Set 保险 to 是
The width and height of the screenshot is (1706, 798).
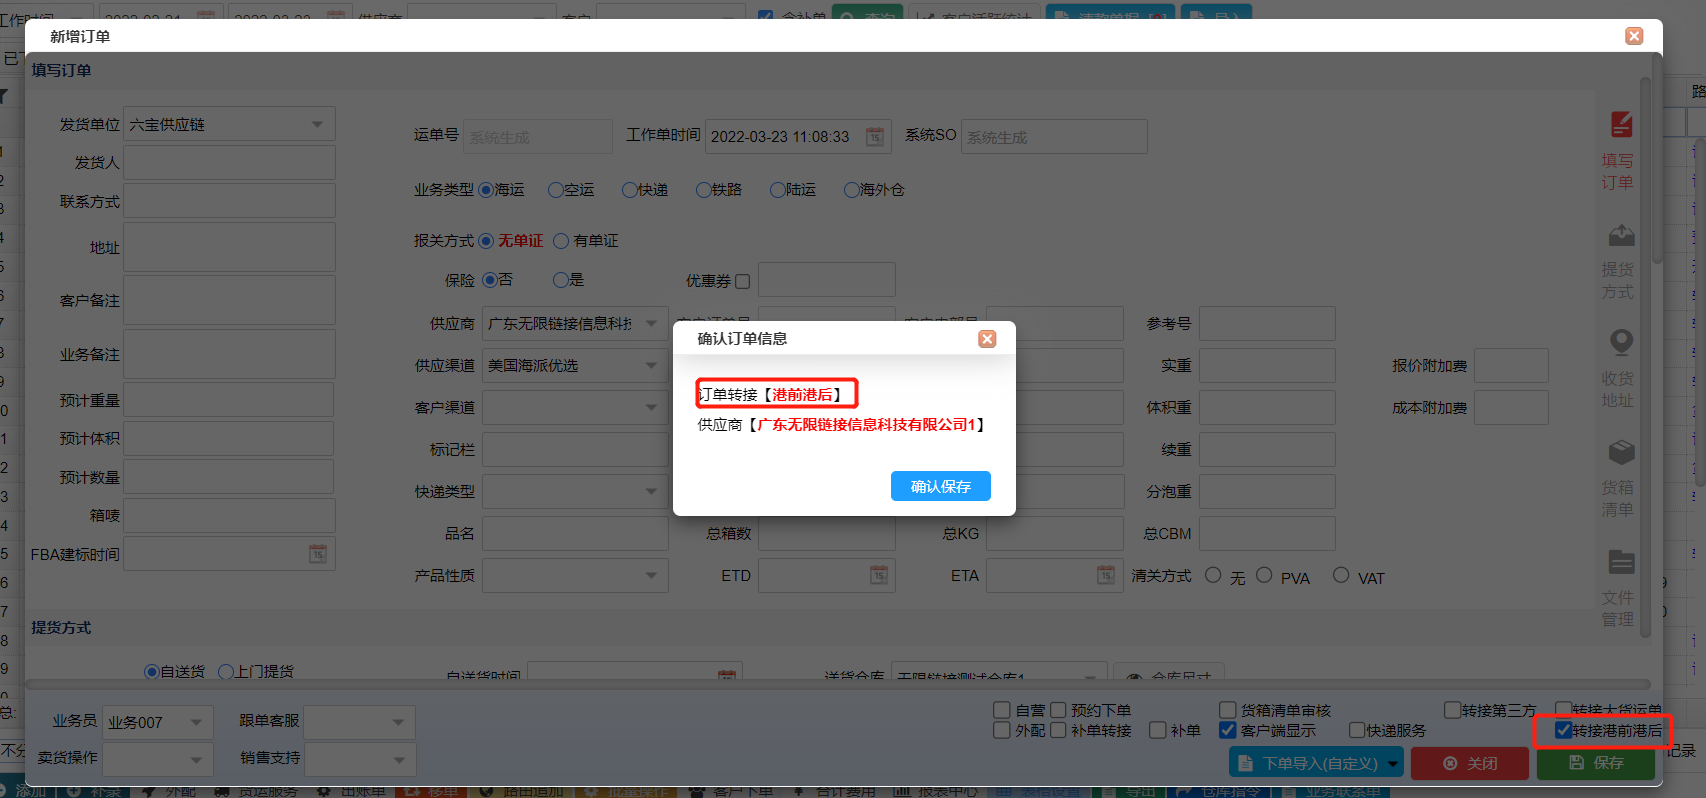(x=561, y=280)
